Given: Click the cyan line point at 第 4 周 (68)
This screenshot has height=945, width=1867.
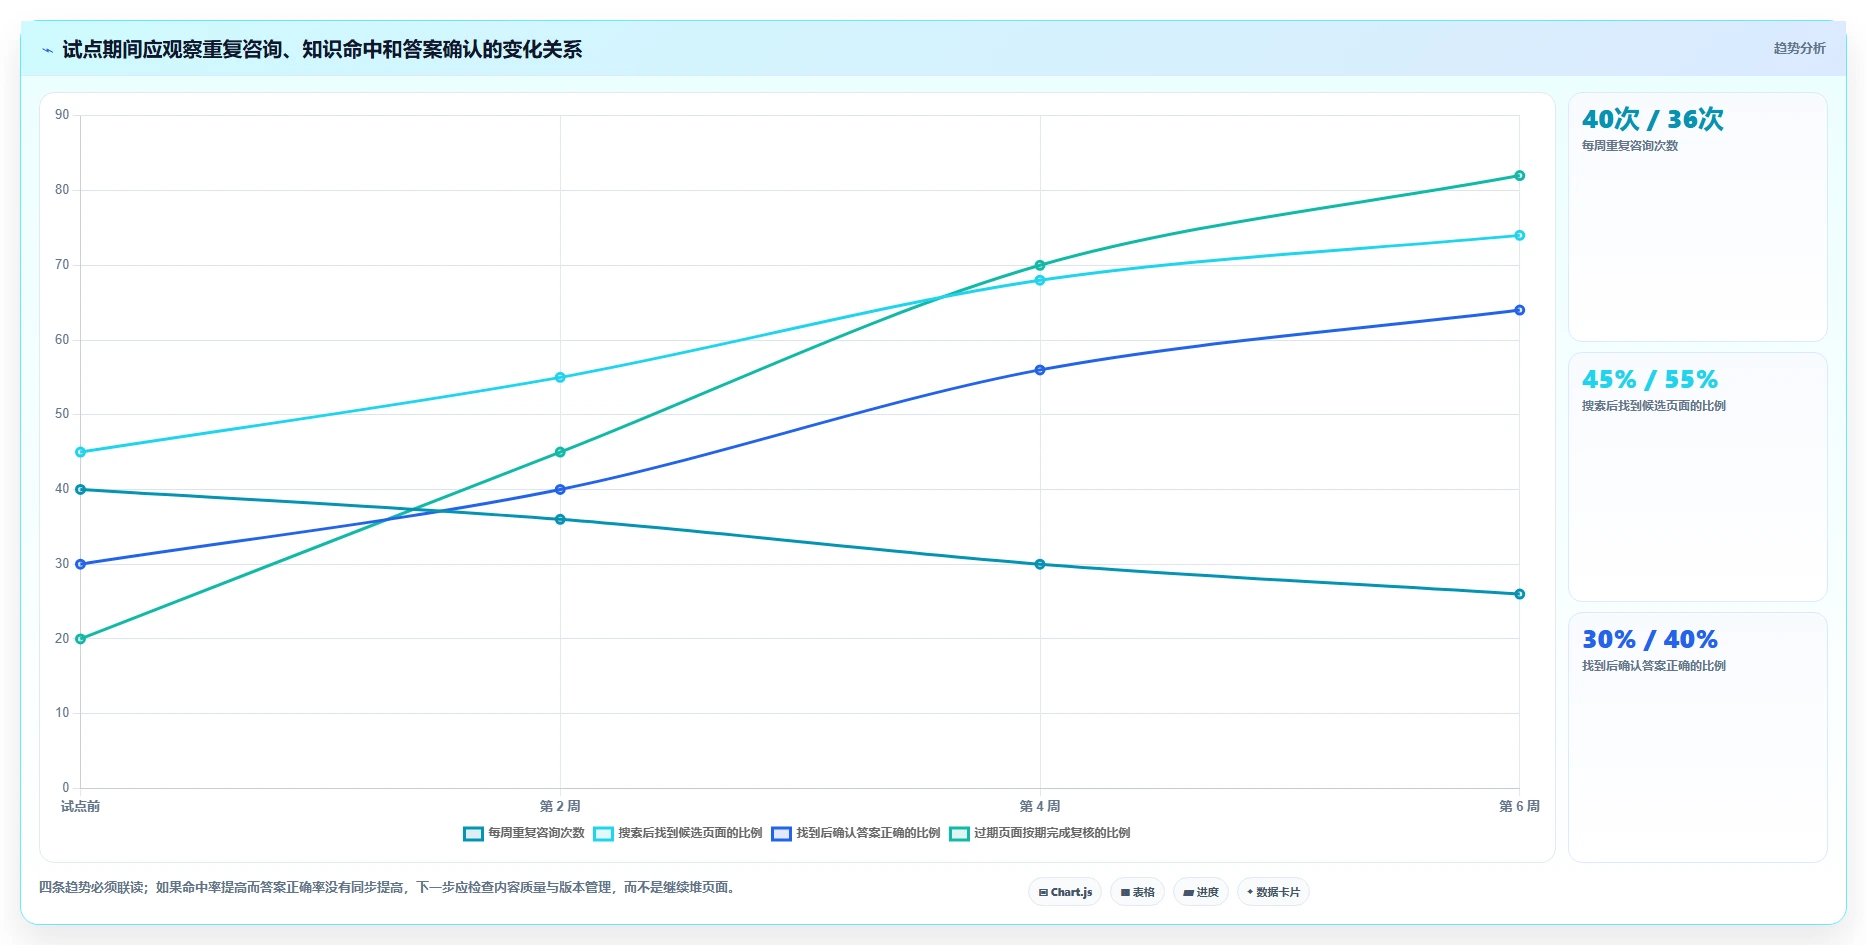Looking at the screenshot, I should tap(1040, 280).
